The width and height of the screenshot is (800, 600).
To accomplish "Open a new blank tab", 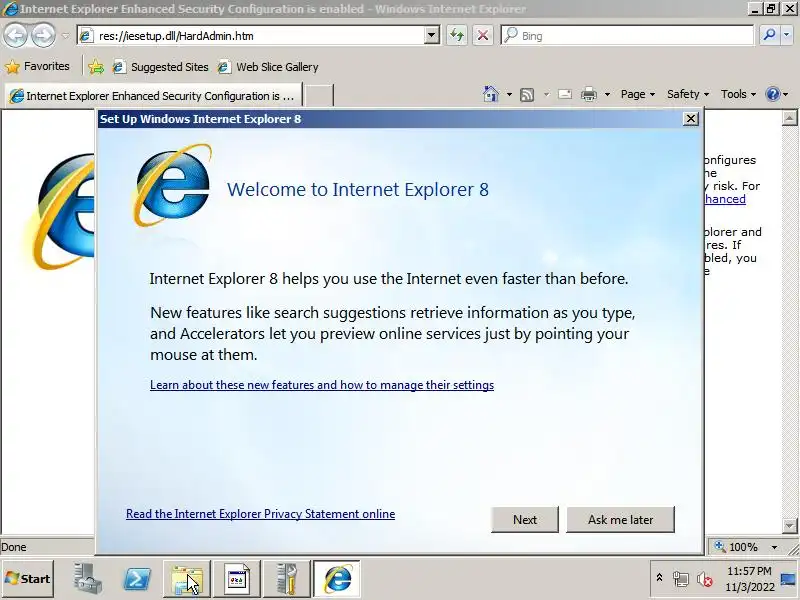I will coord(319,95).
